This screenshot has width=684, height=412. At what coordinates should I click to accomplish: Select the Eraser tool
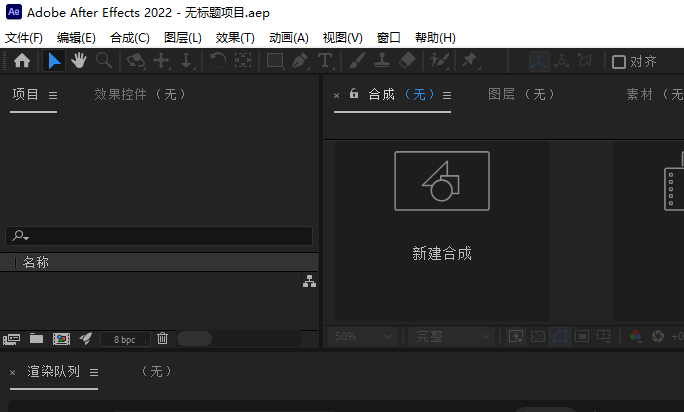pos(407,61)
